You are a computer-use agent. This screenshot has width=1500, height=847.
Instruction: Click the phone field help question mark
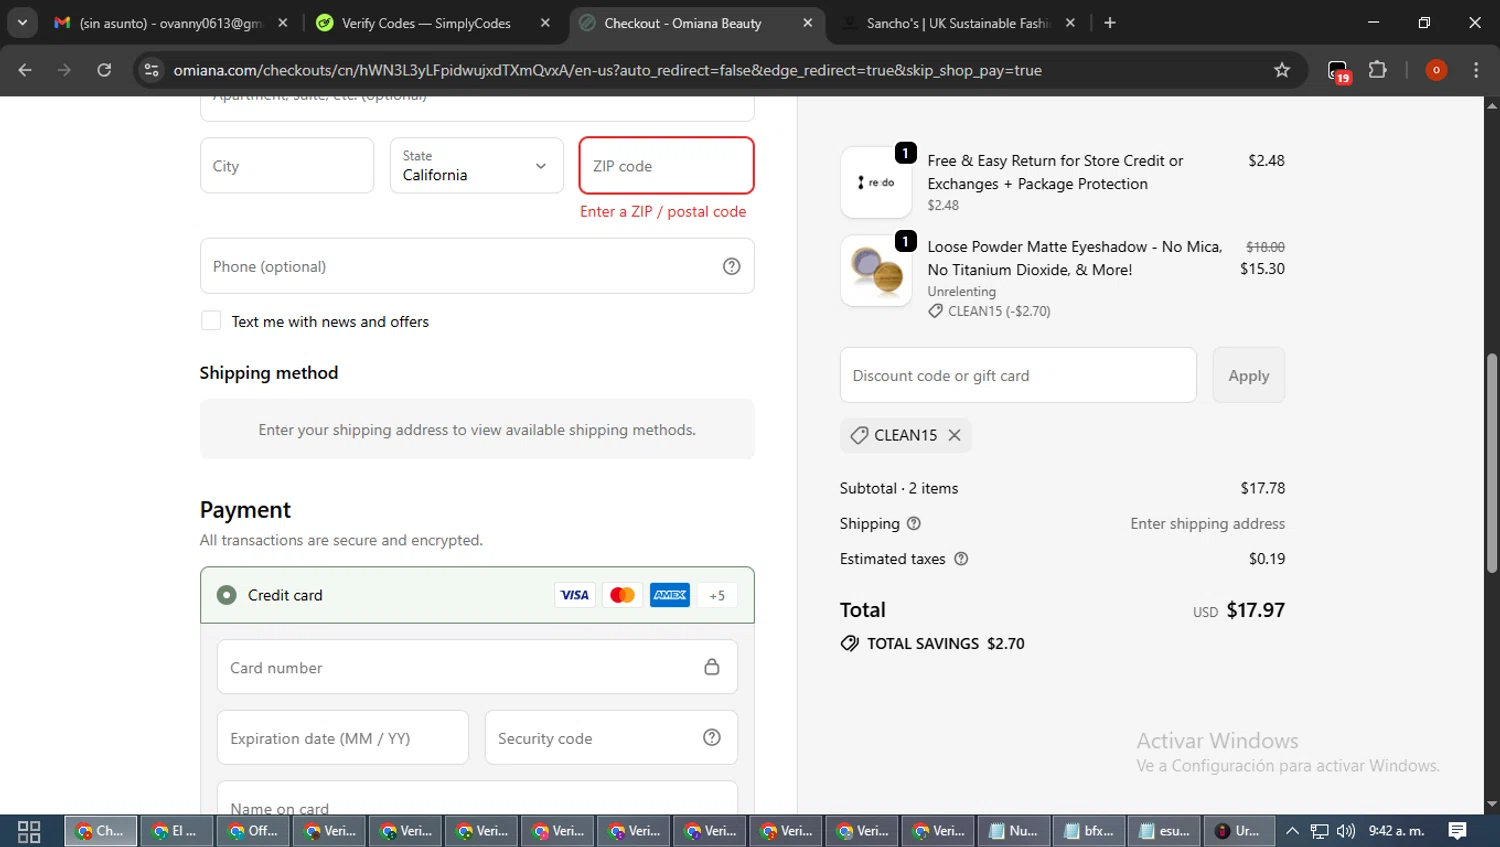coord(732,266)
